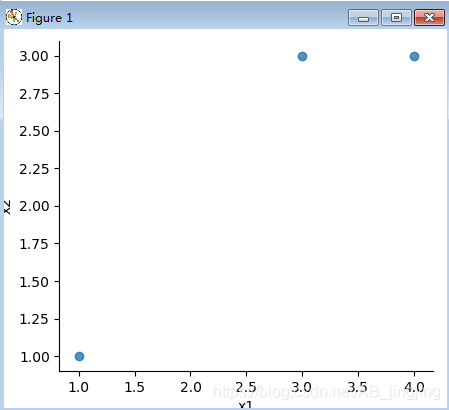
Task: Click the scatter point at x1=3.0
Action: click(302, 56)
